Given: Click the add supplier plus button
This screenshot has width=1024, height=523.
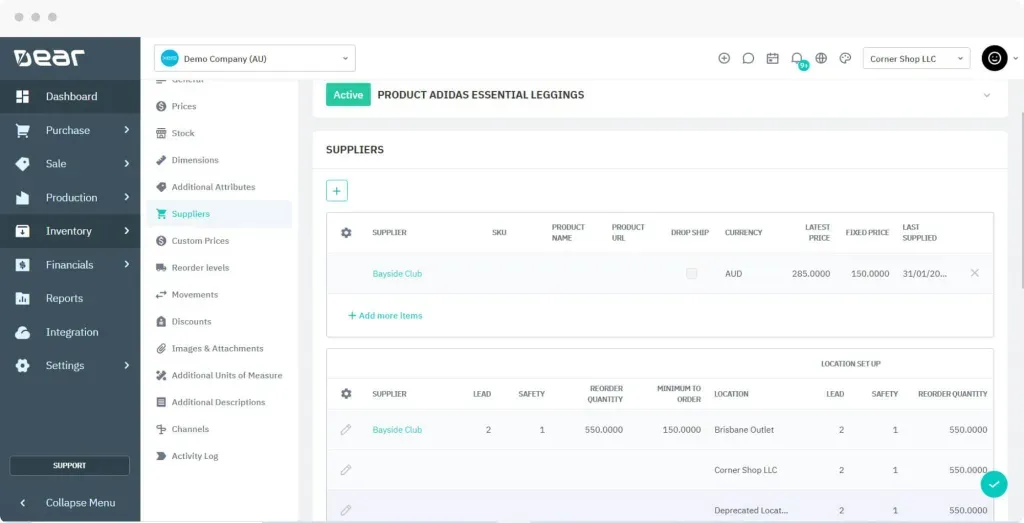Looking at the screenshot, I should pyautogui.click(x=337, y=190).
